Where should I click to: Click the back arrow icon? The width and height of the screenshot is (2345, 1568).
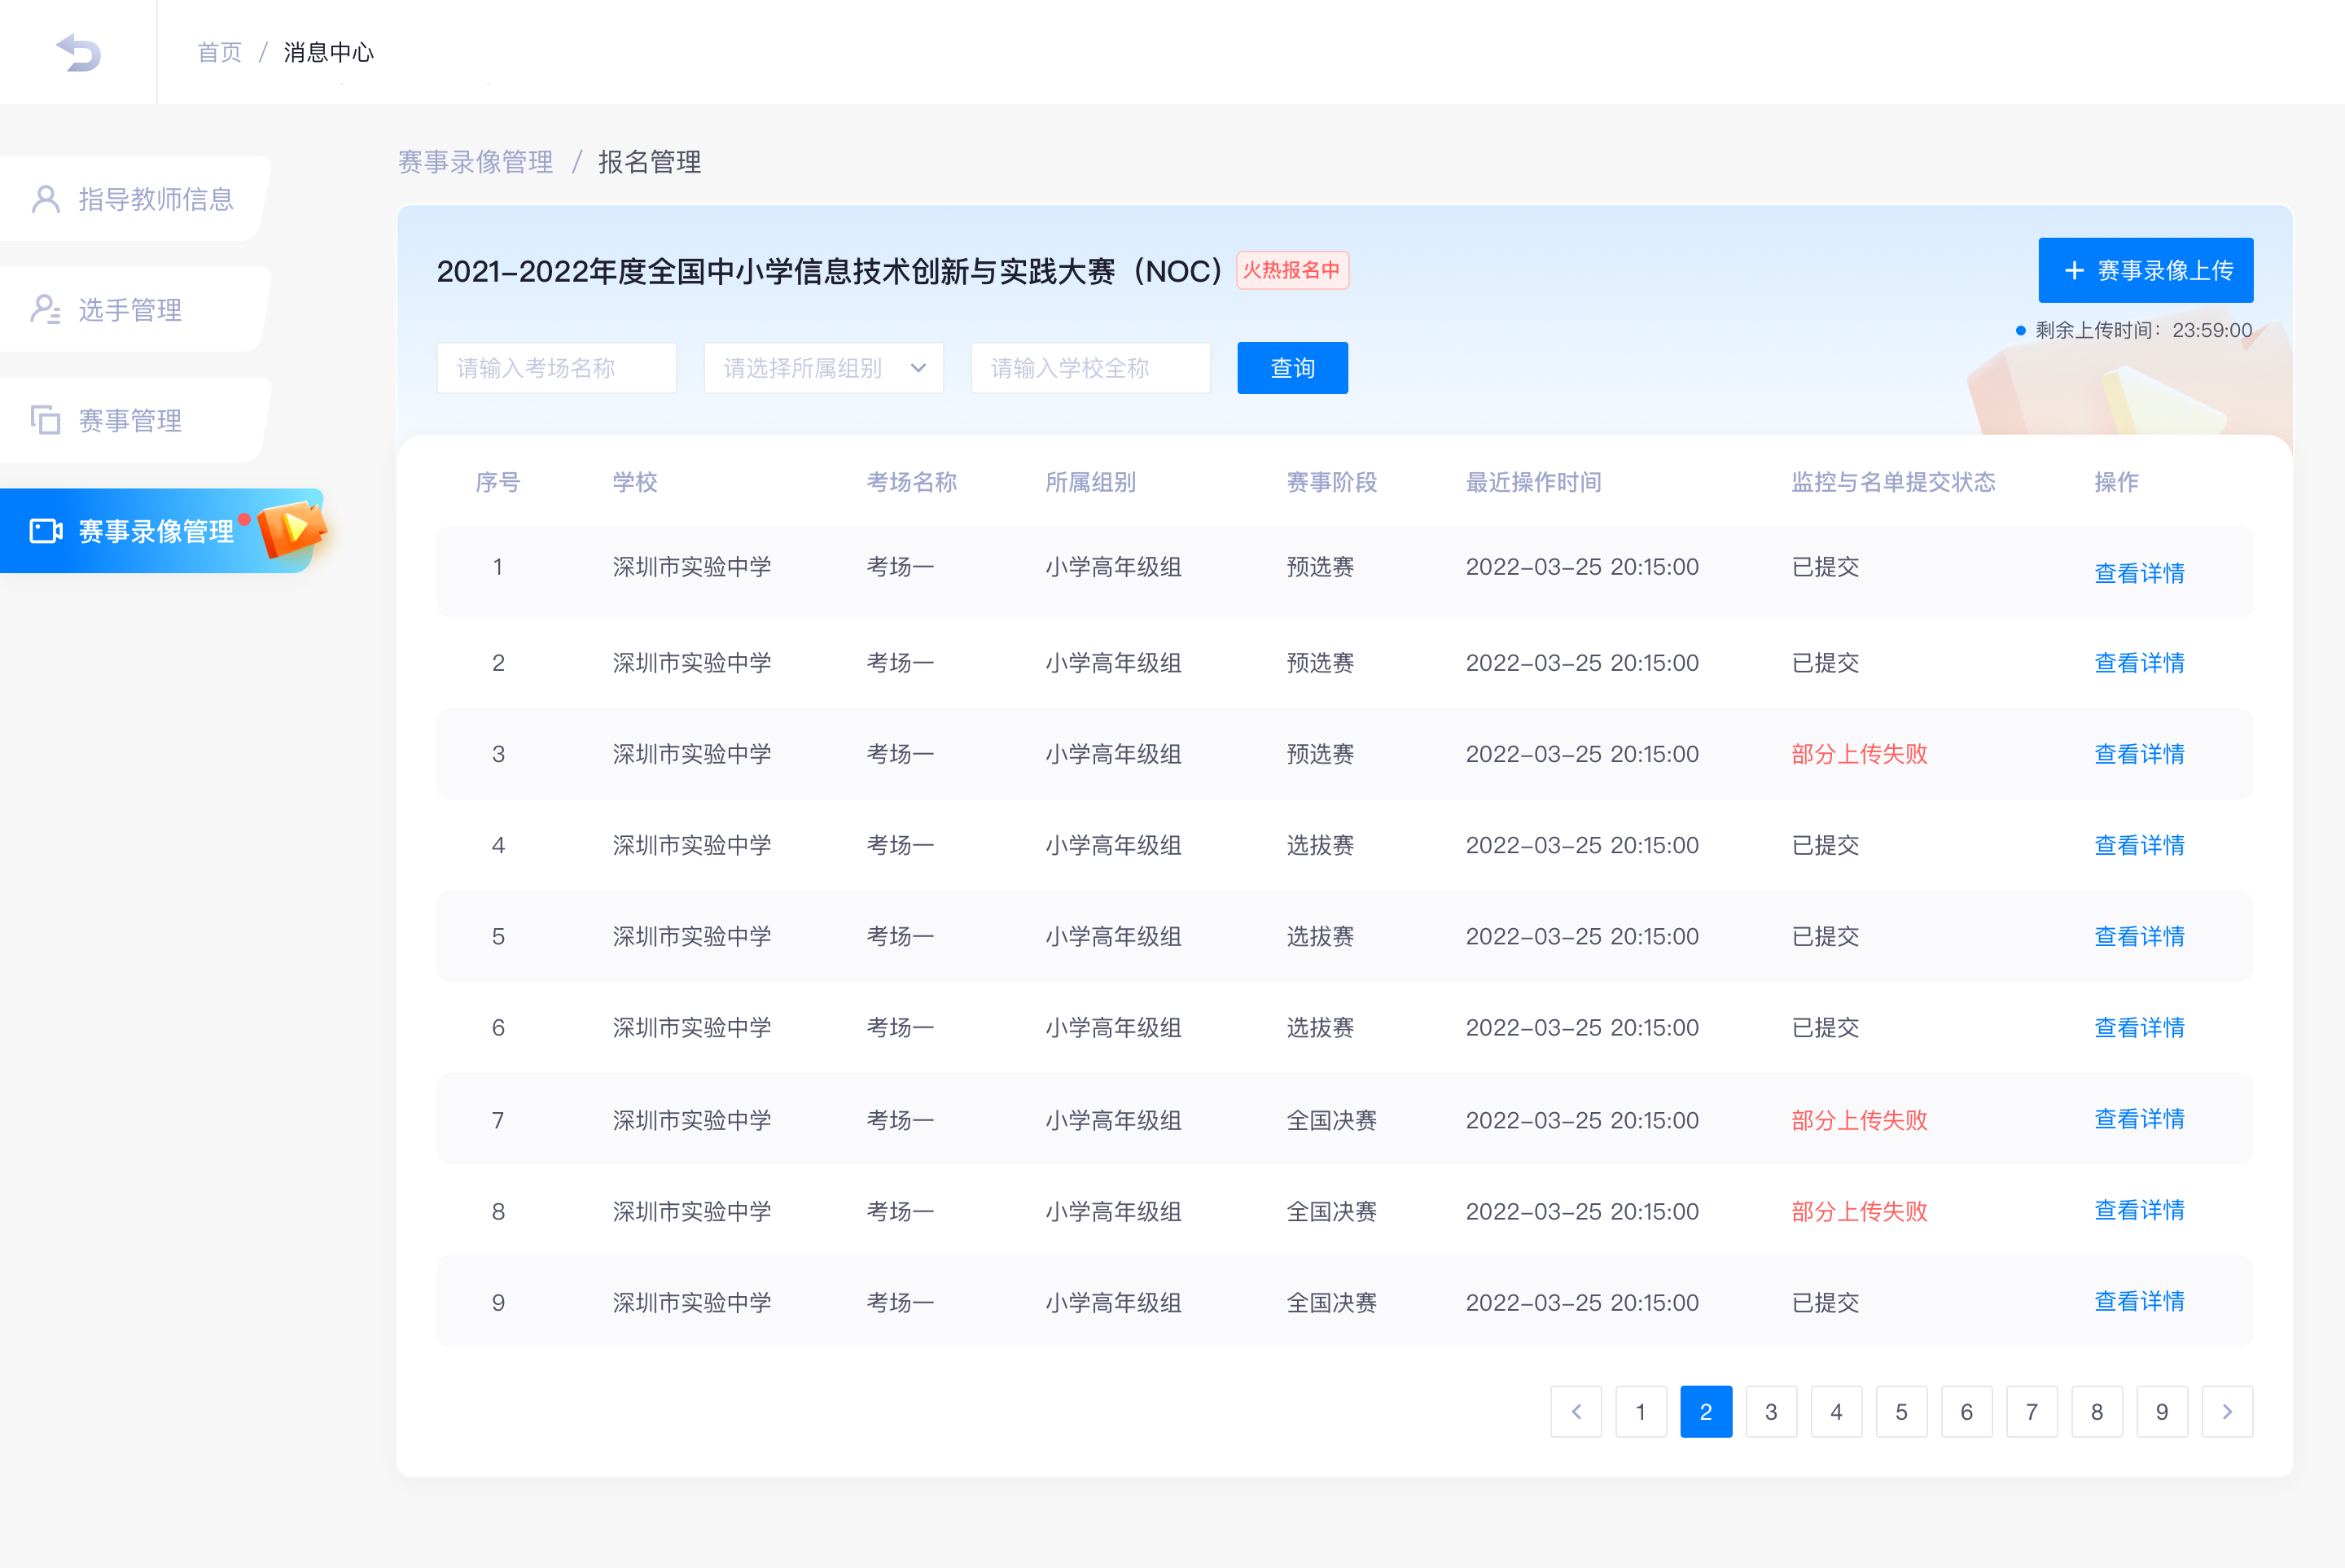click(x=78, y=52)
